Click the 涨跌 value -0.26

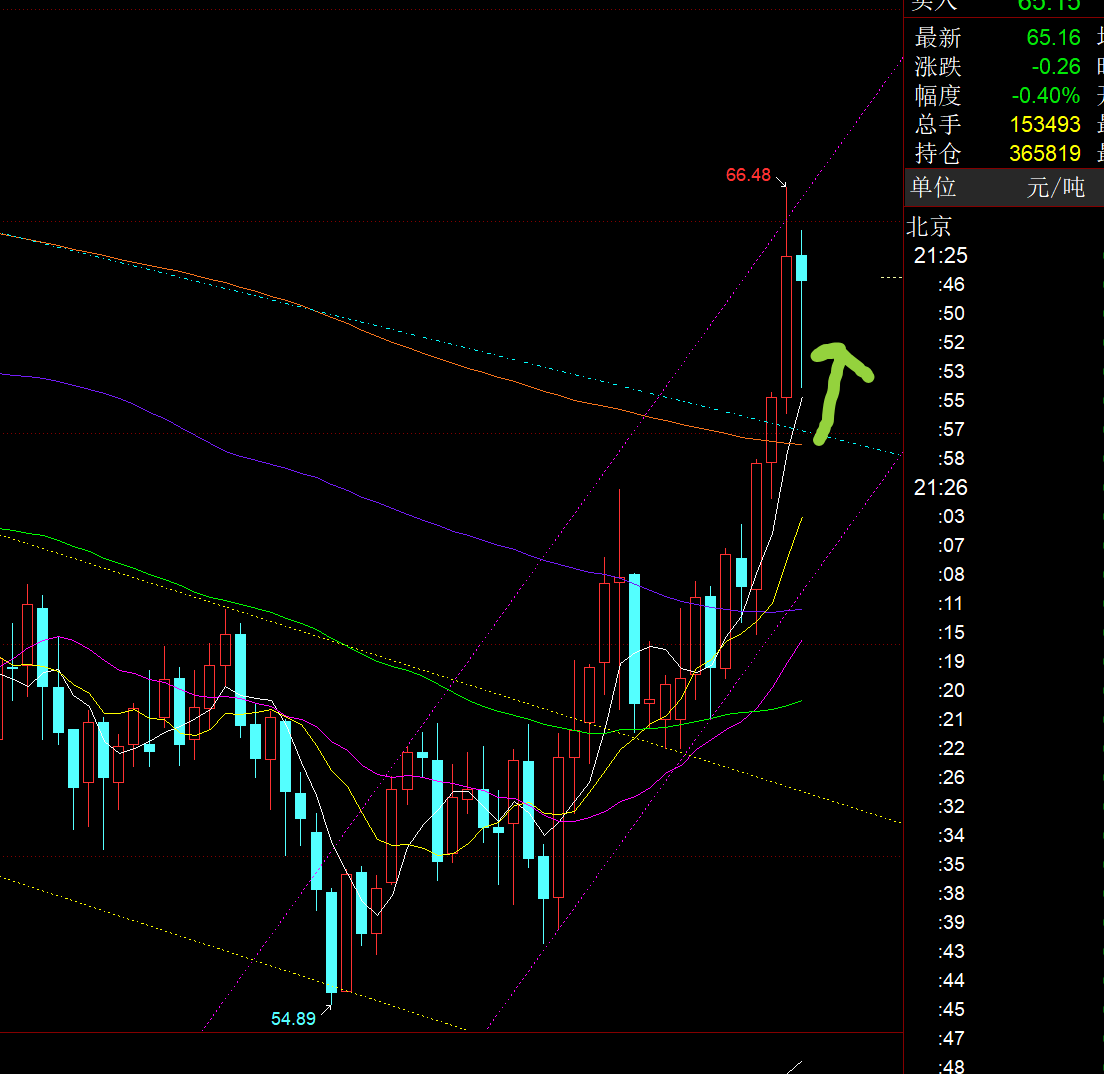tap(1056, 67)
